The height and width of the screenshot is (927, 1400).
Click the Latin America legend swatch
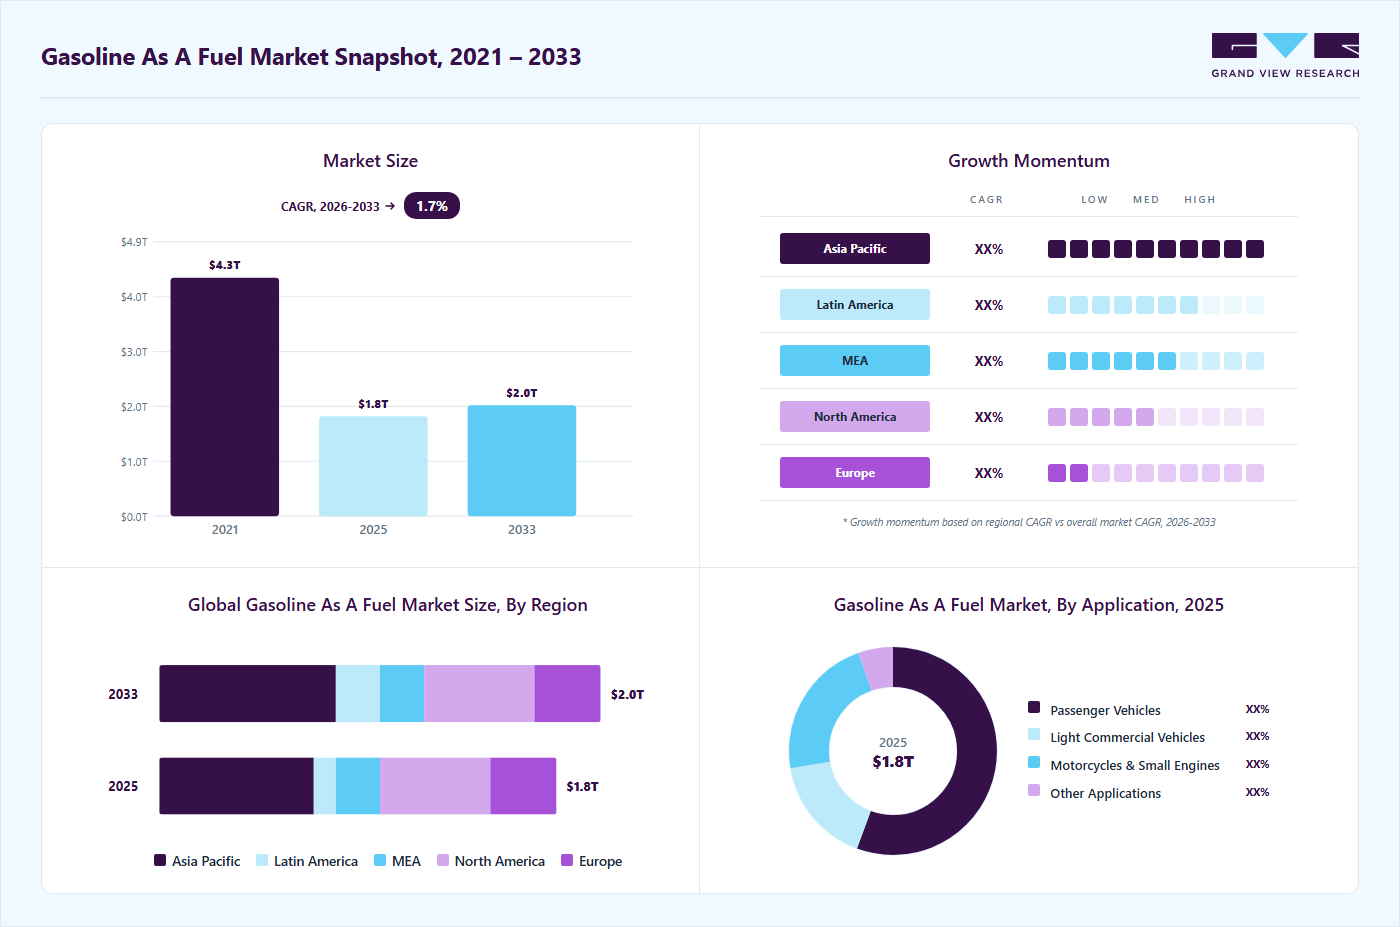point(262,860)
